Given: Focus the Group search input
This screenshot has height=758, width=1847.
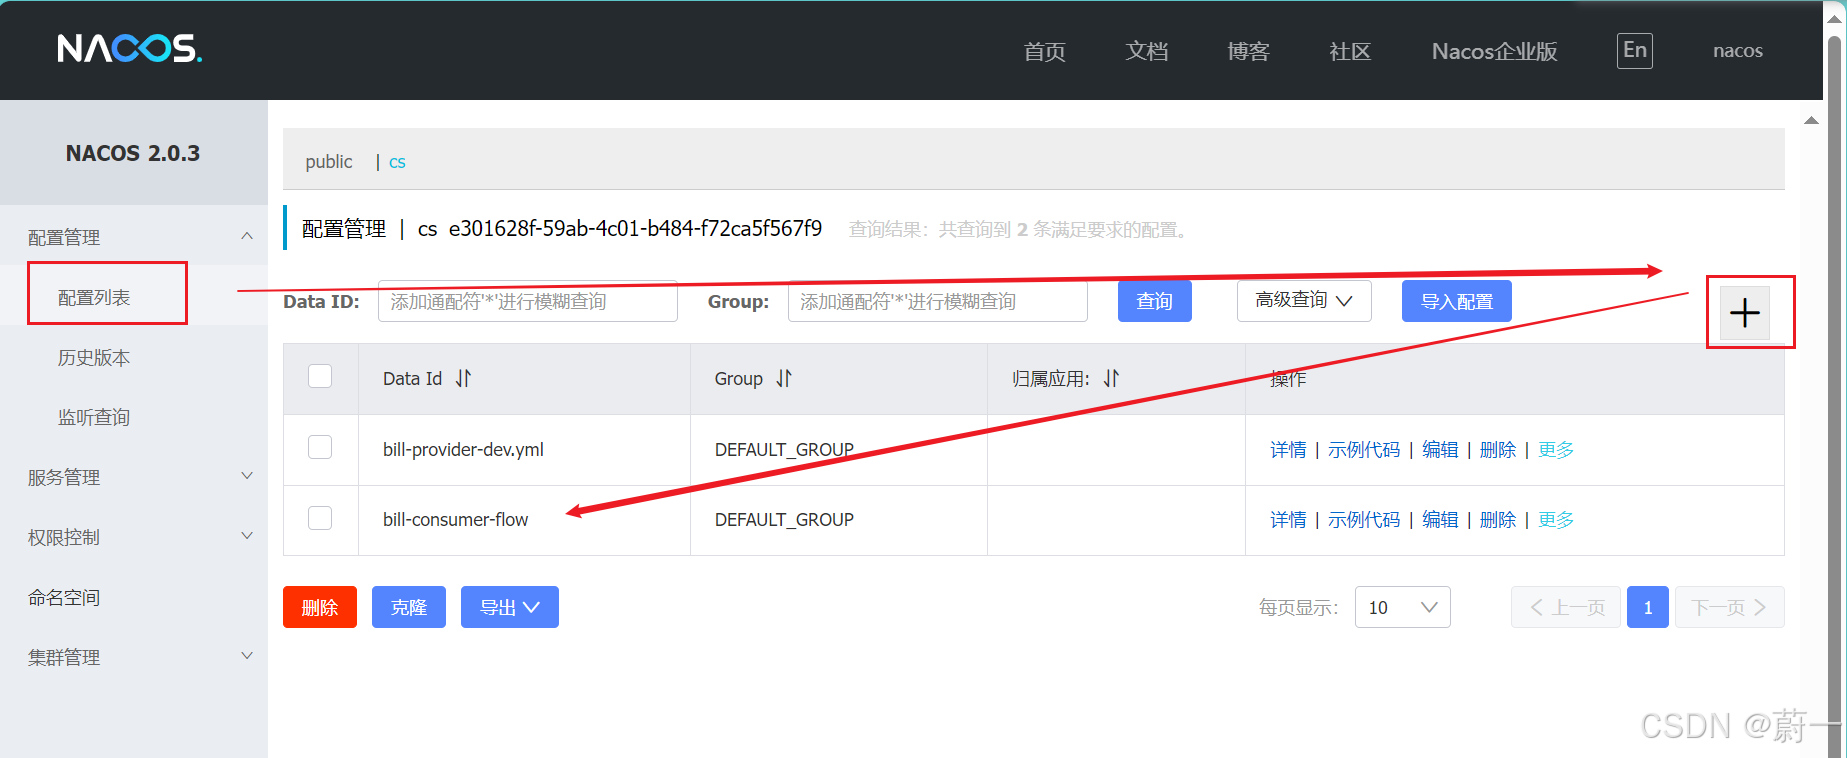Looking at the screenshot, I should coord(938,301).
